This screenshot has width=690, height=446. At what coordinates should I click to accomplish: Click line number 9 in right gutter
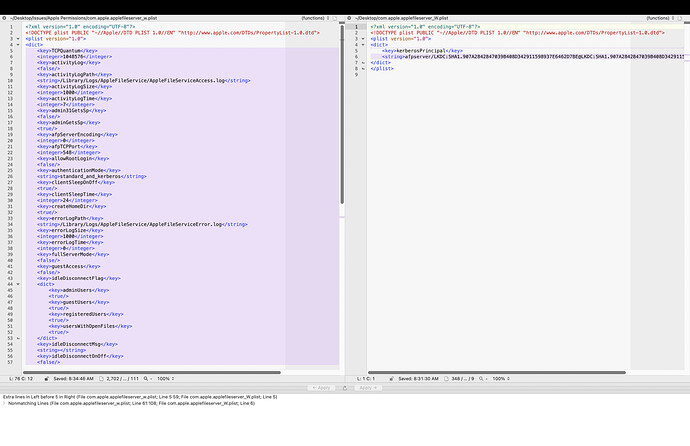[x=356, y=75]
